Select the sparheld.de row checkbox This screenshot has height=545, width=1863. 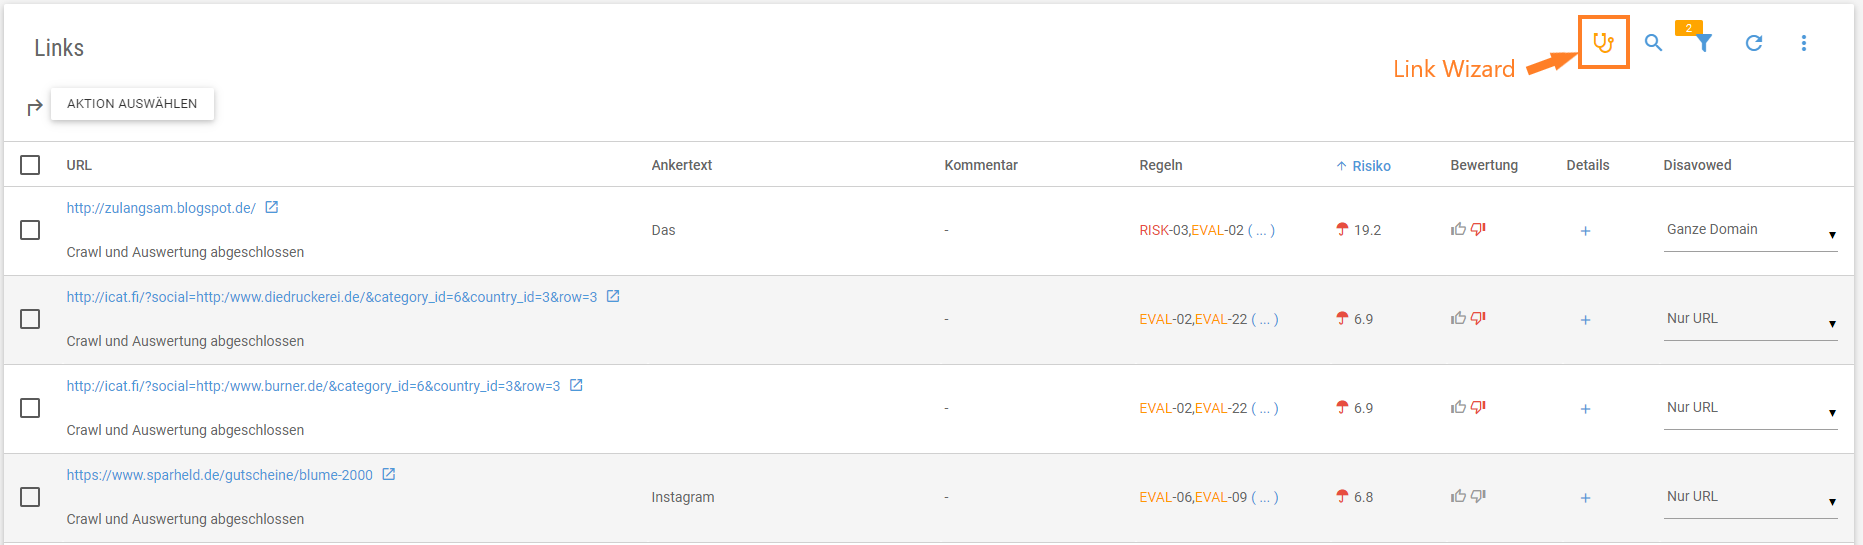tap(30, 497)
